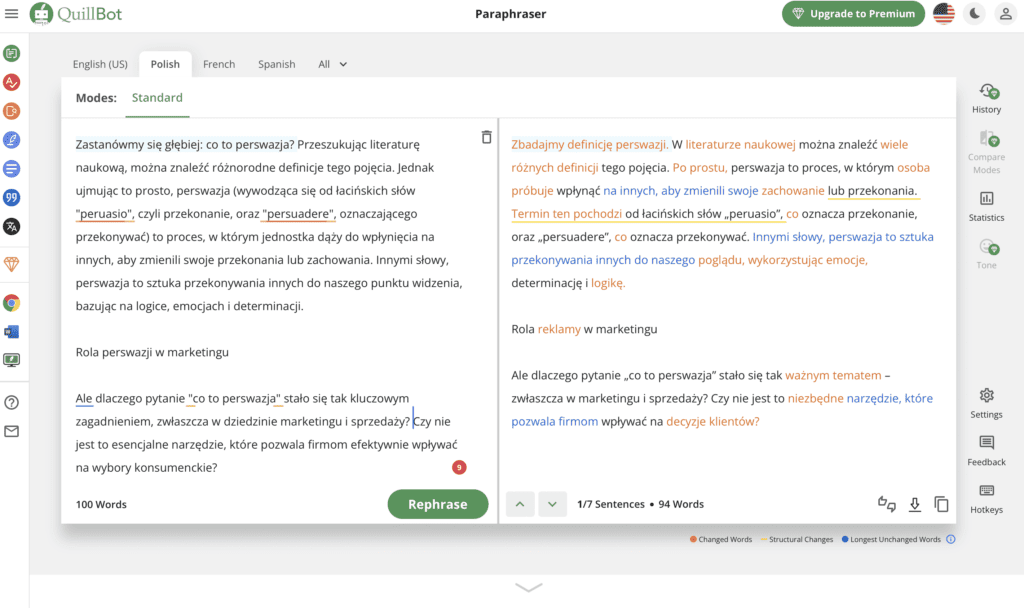
Task: Click the trash icon to clear input text
Action: 487,137
